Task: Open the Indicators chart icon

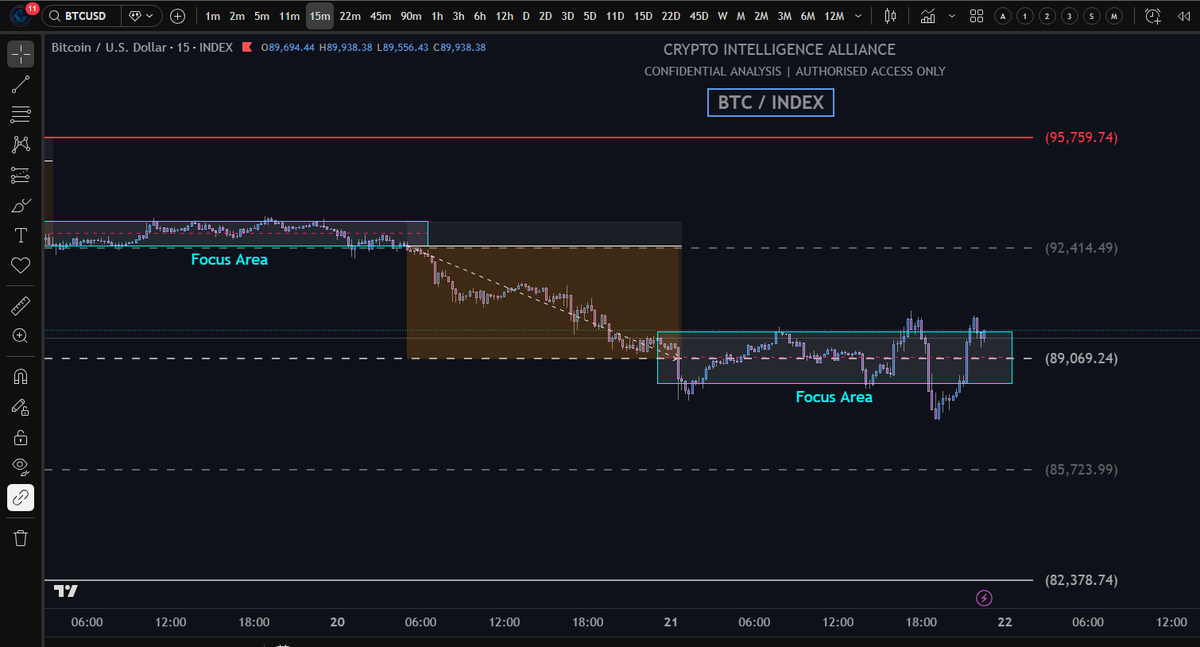Action: (x=929, y=16)
